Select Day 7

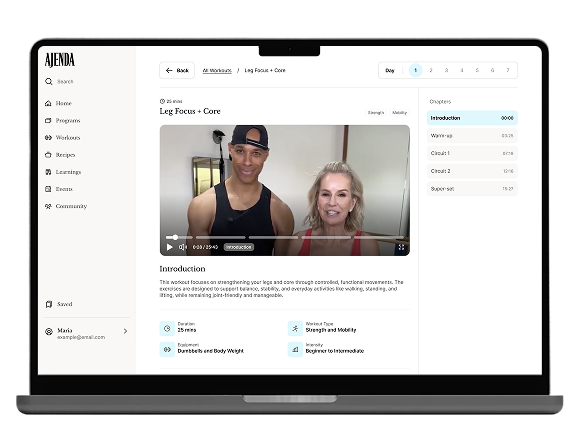click(508, 70)
